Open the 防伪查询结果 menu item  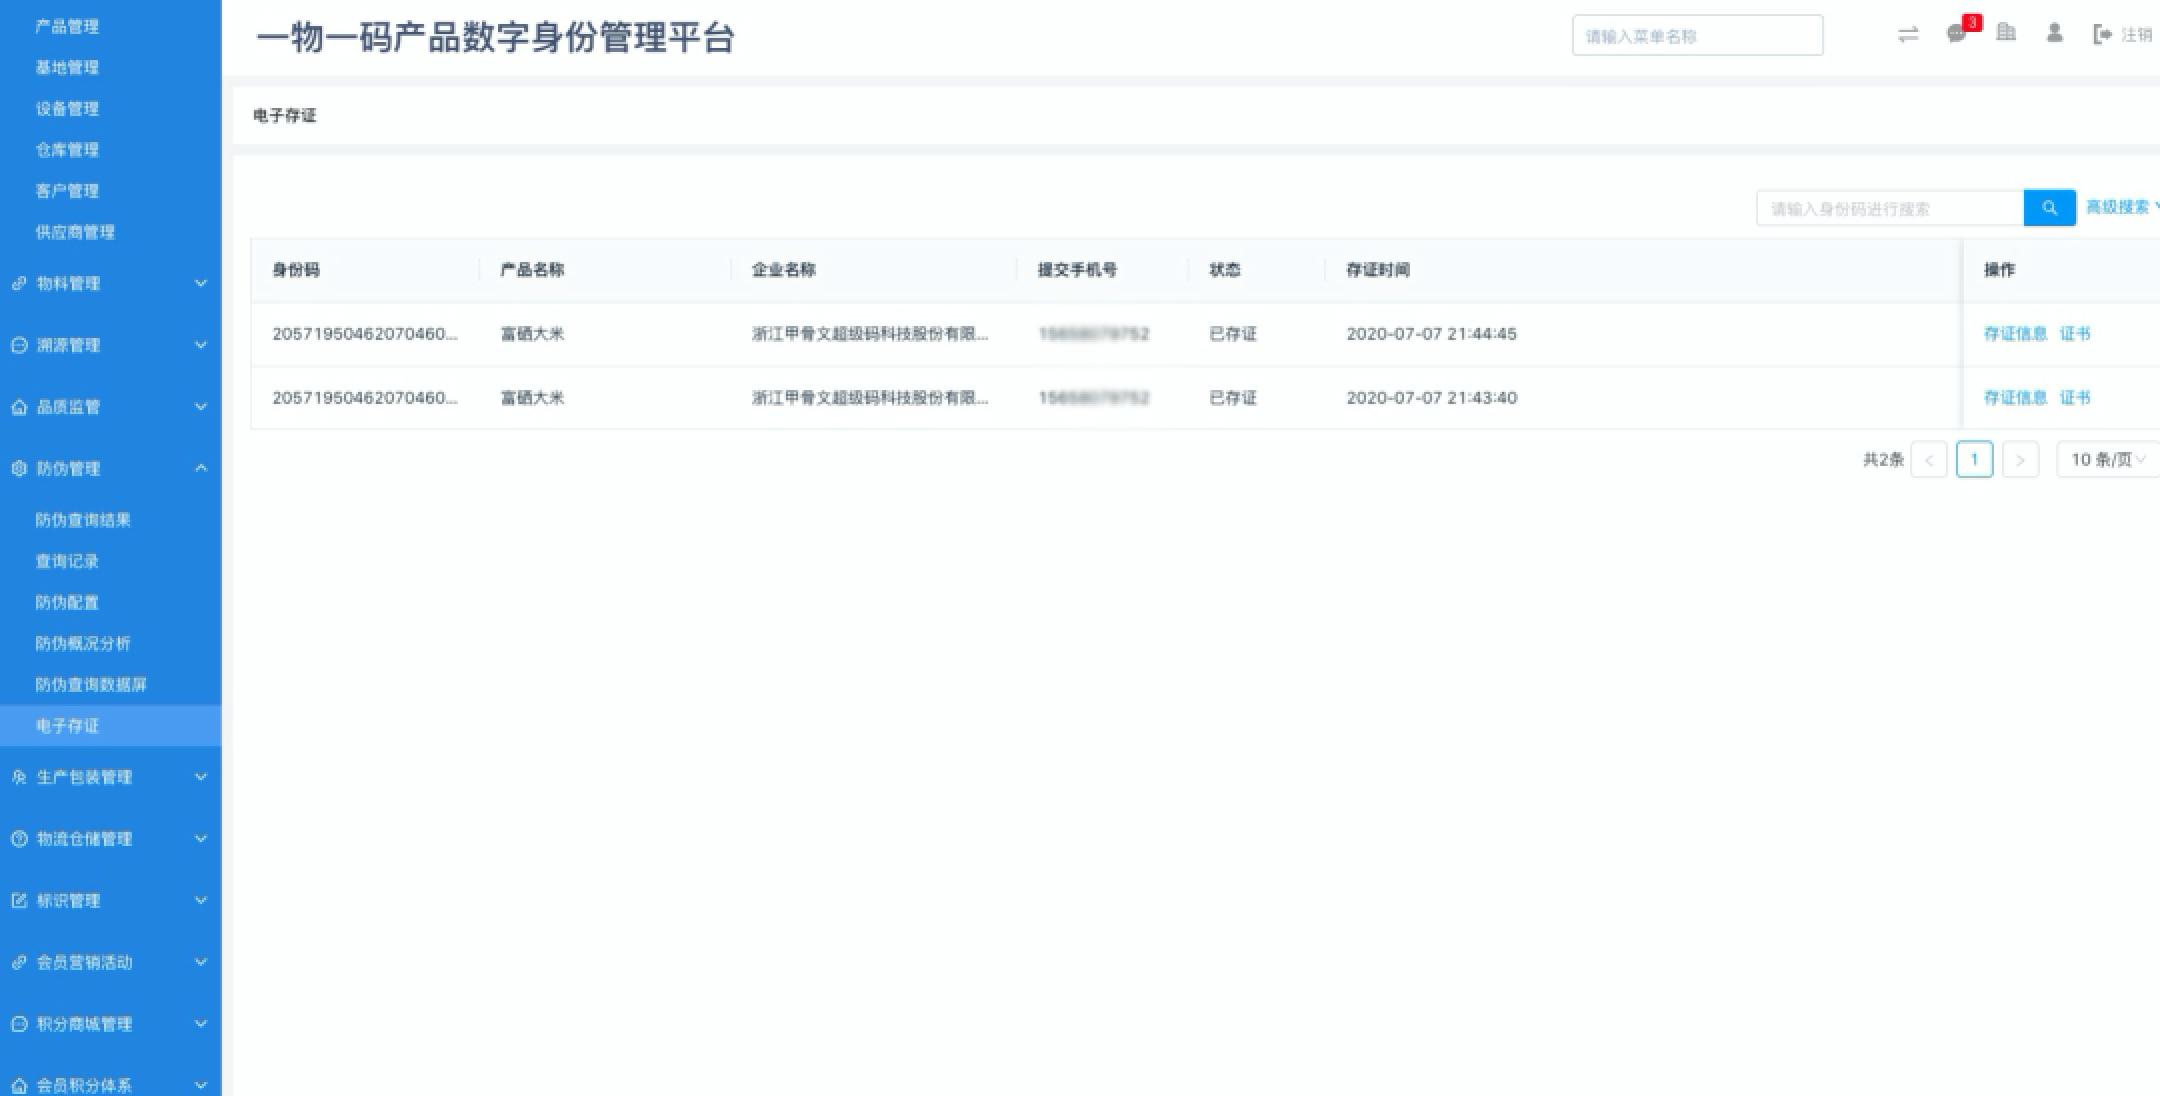tap(83, 520)
